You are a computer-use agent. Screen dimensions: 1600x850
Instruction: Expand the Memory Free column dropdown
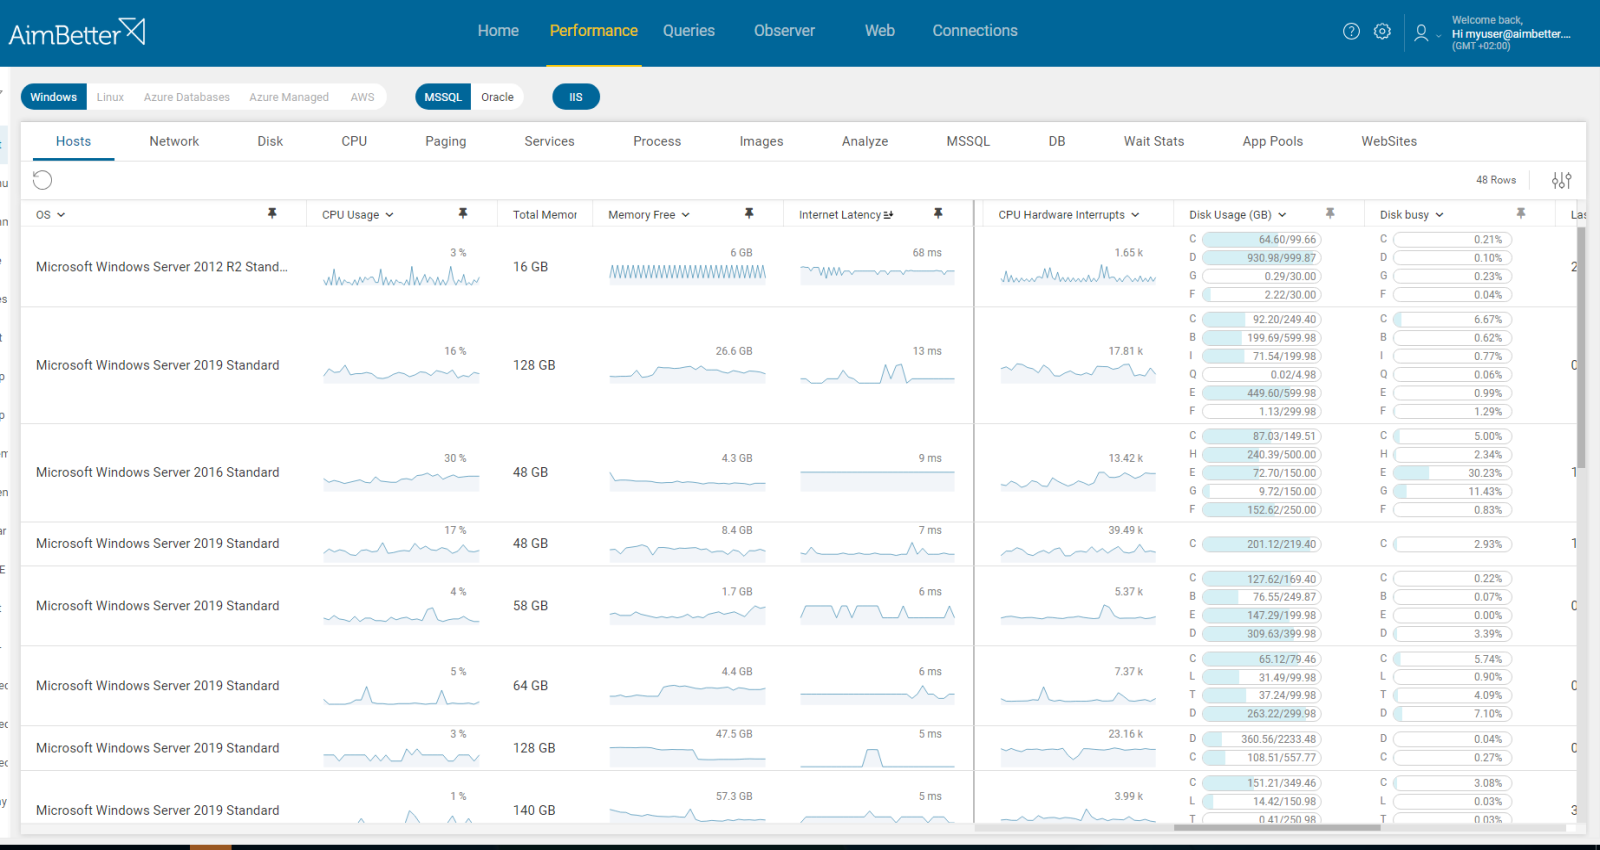pyautogui.click(x=685, y=215)
